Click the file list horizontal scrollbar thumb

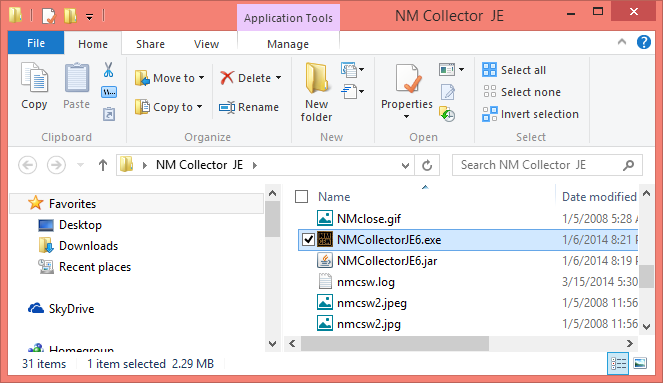pos(395,344)
